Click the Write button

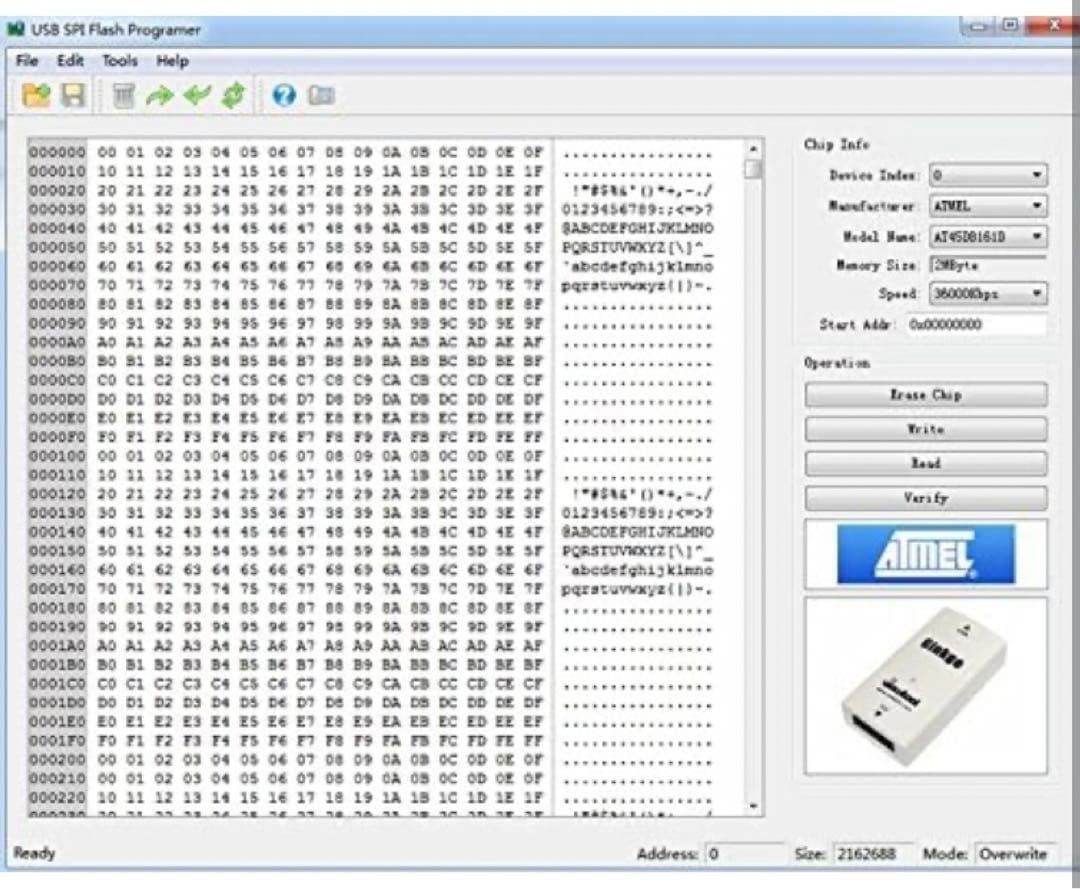pos(924,429)
